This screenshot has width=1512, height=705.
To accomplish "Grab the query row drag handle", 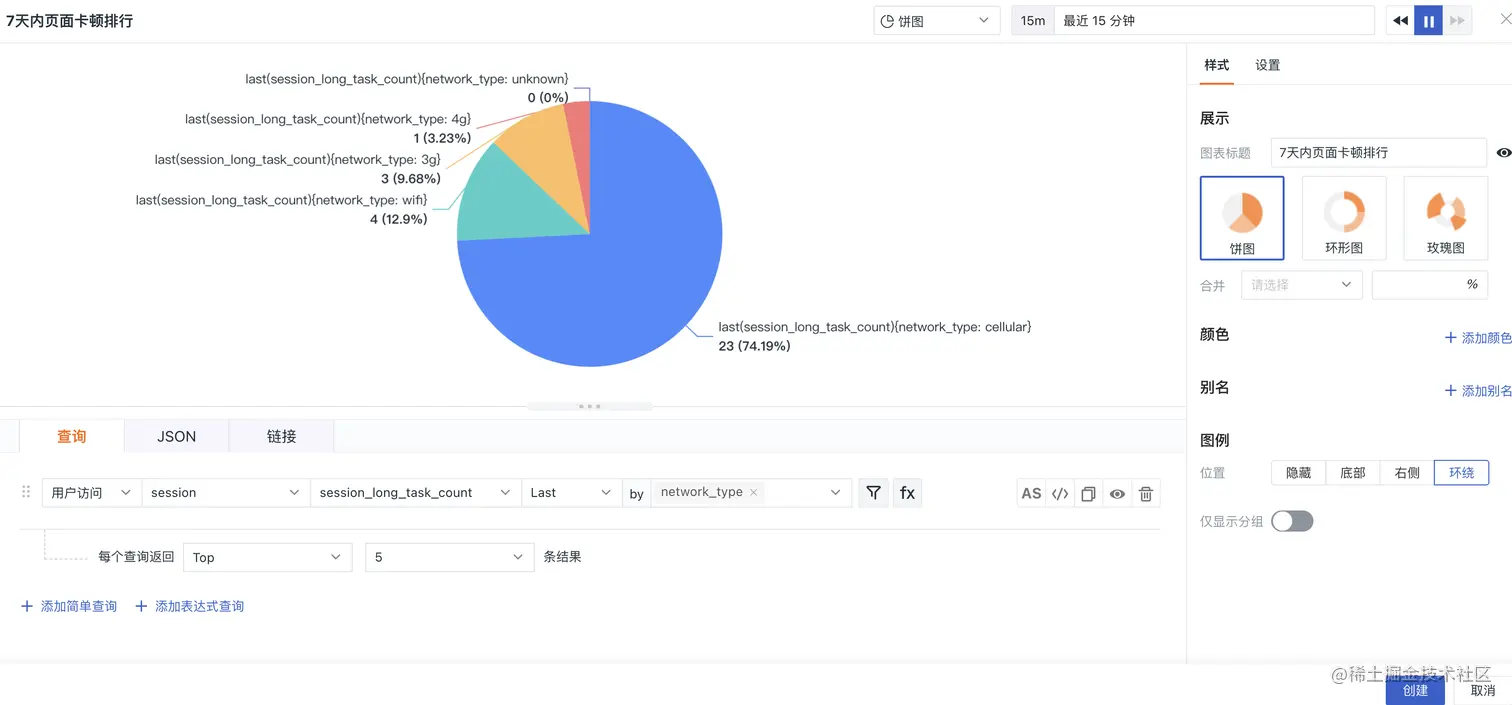I will (27, 492).
